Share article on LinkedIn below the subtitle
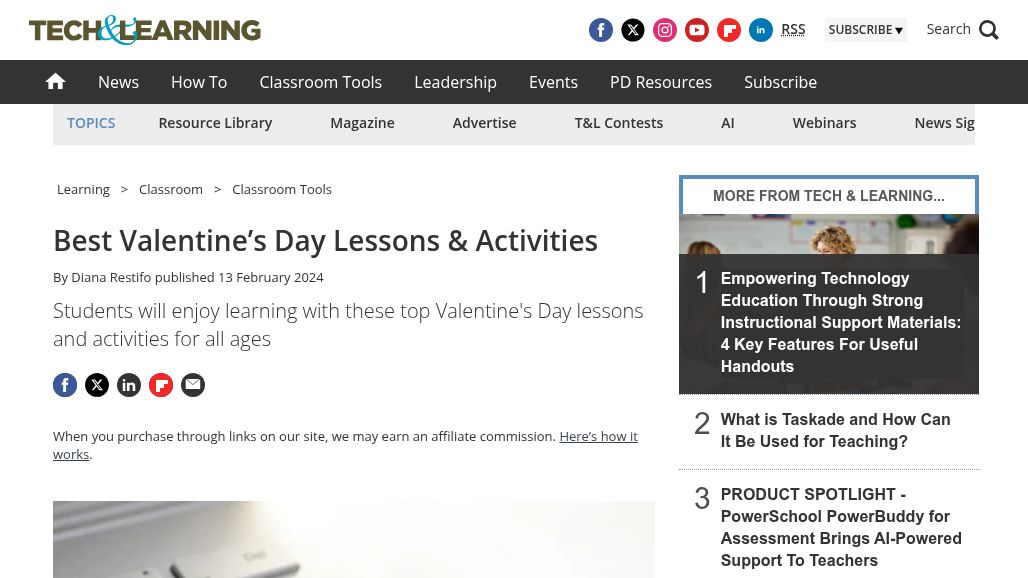The image size is (1028, 578). click(x=129, y=385)
